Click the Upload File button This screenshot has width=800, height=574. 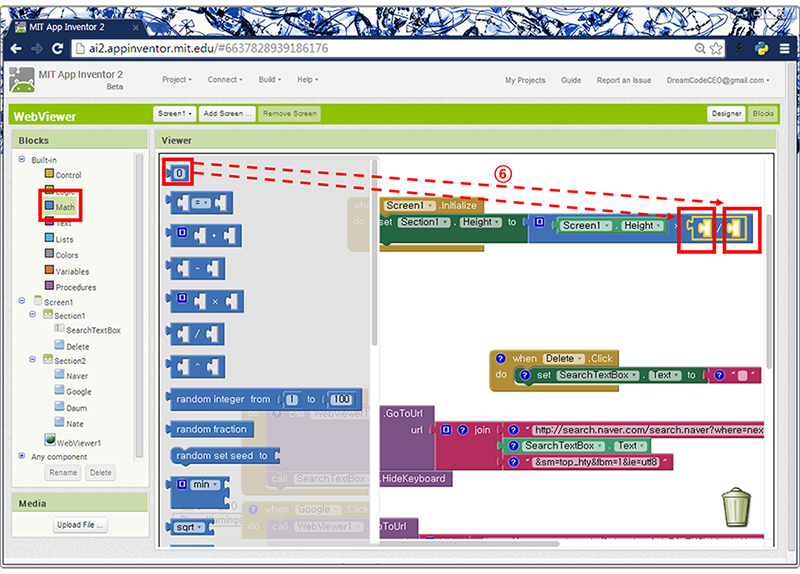80,525
